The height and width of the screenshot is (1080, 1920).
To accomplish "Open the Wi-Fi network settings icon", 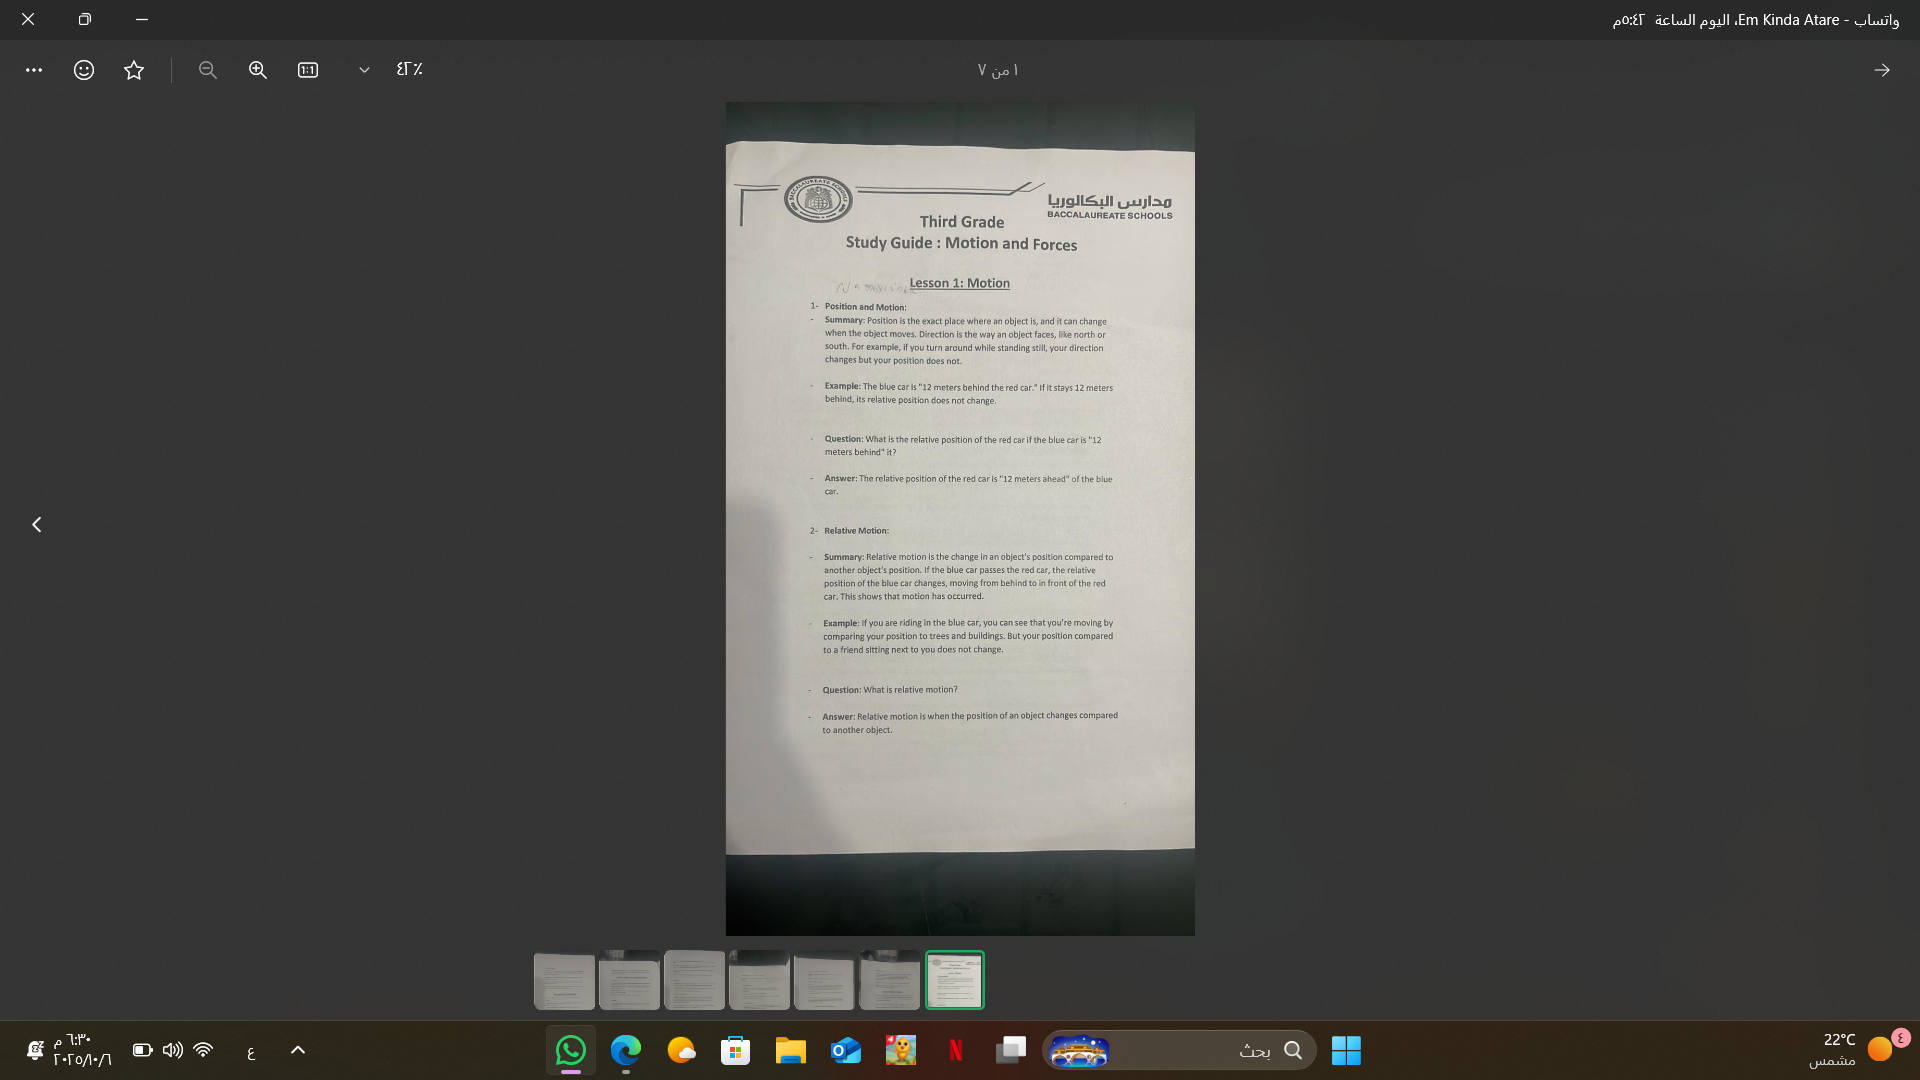I will 203,1050.
